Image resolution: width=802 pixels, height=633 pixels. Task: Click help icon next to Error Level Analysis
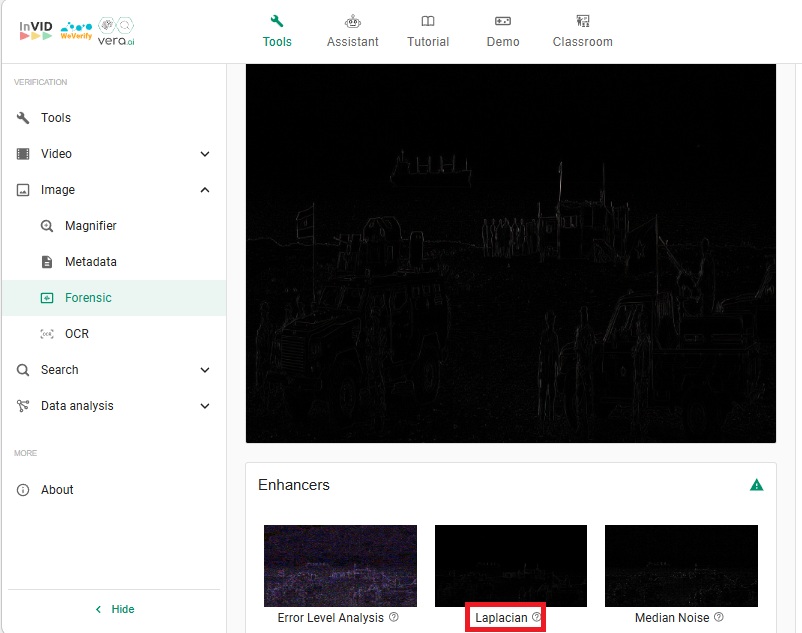point(394,618)
